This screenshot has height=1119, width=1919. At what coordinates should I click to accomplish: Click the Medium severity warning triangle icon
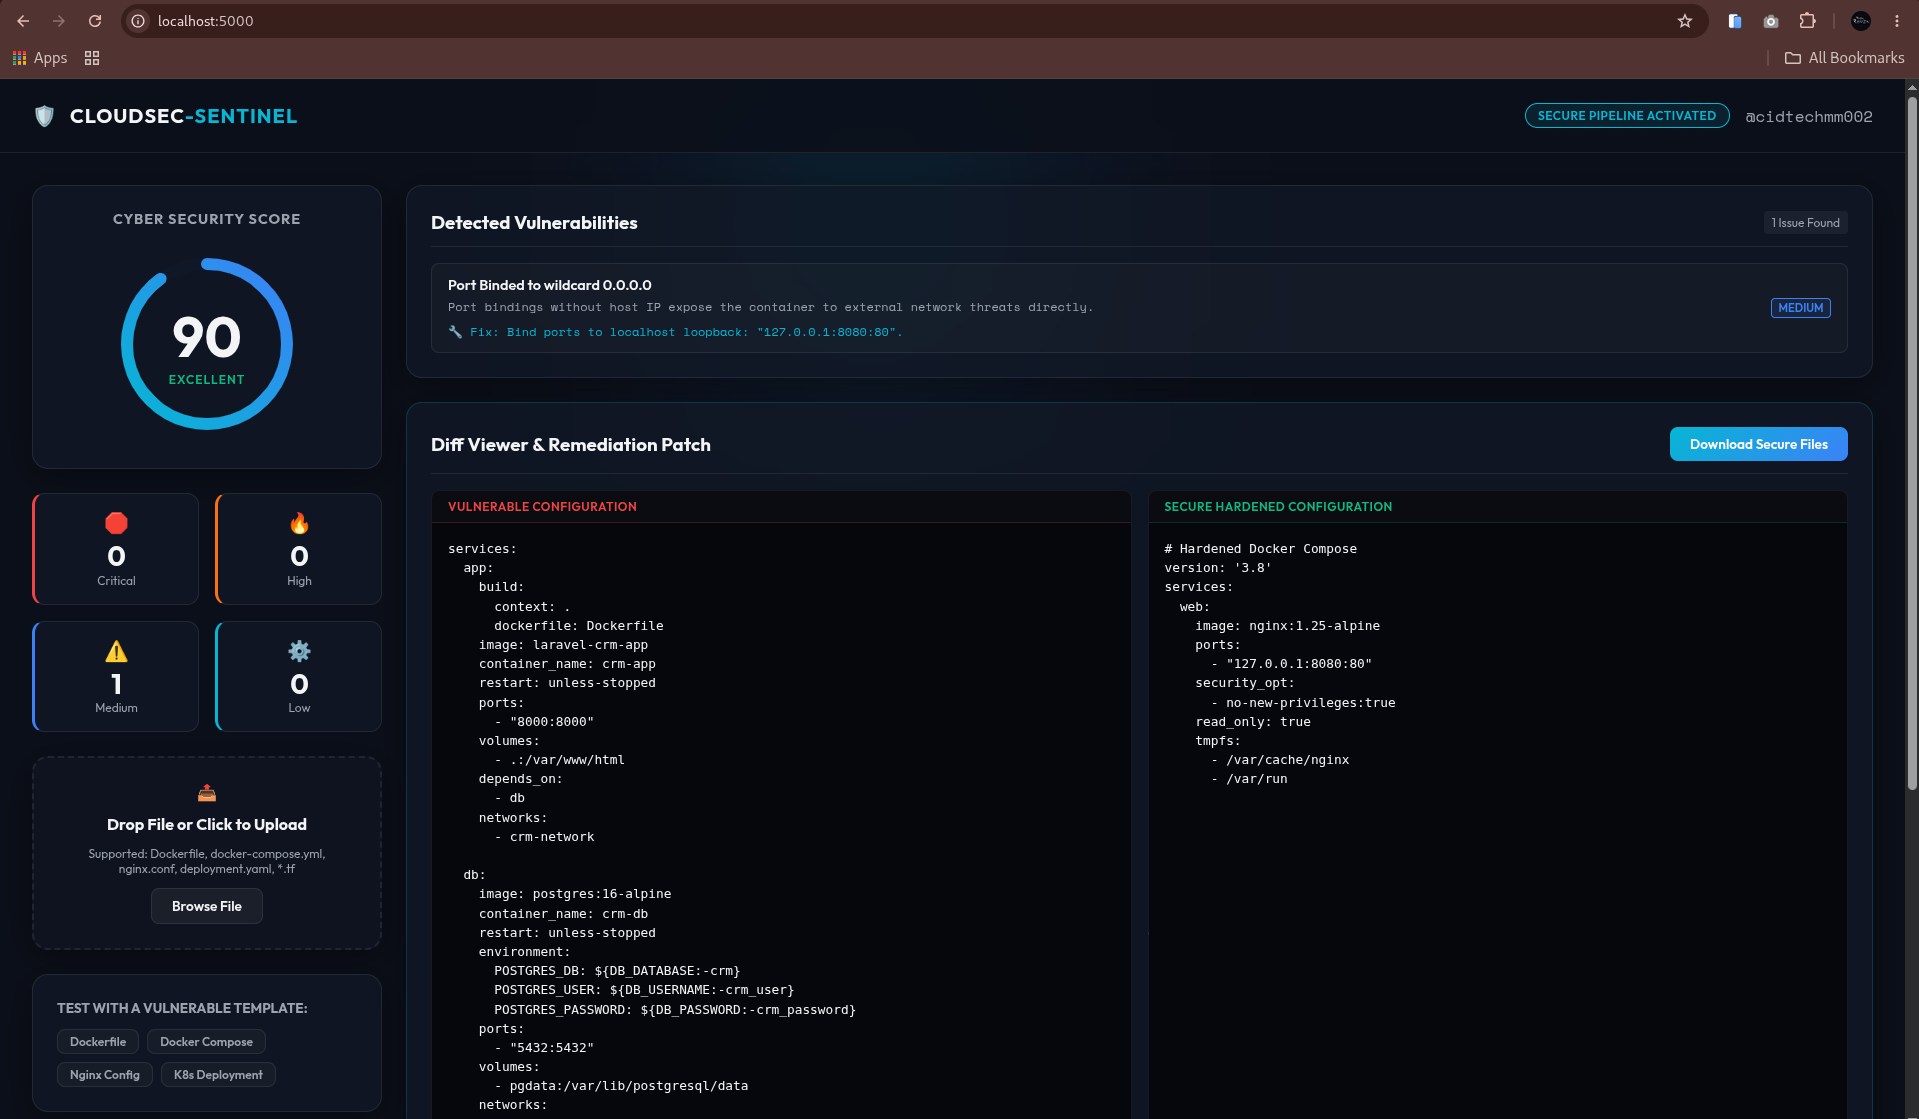coord(116,652)
